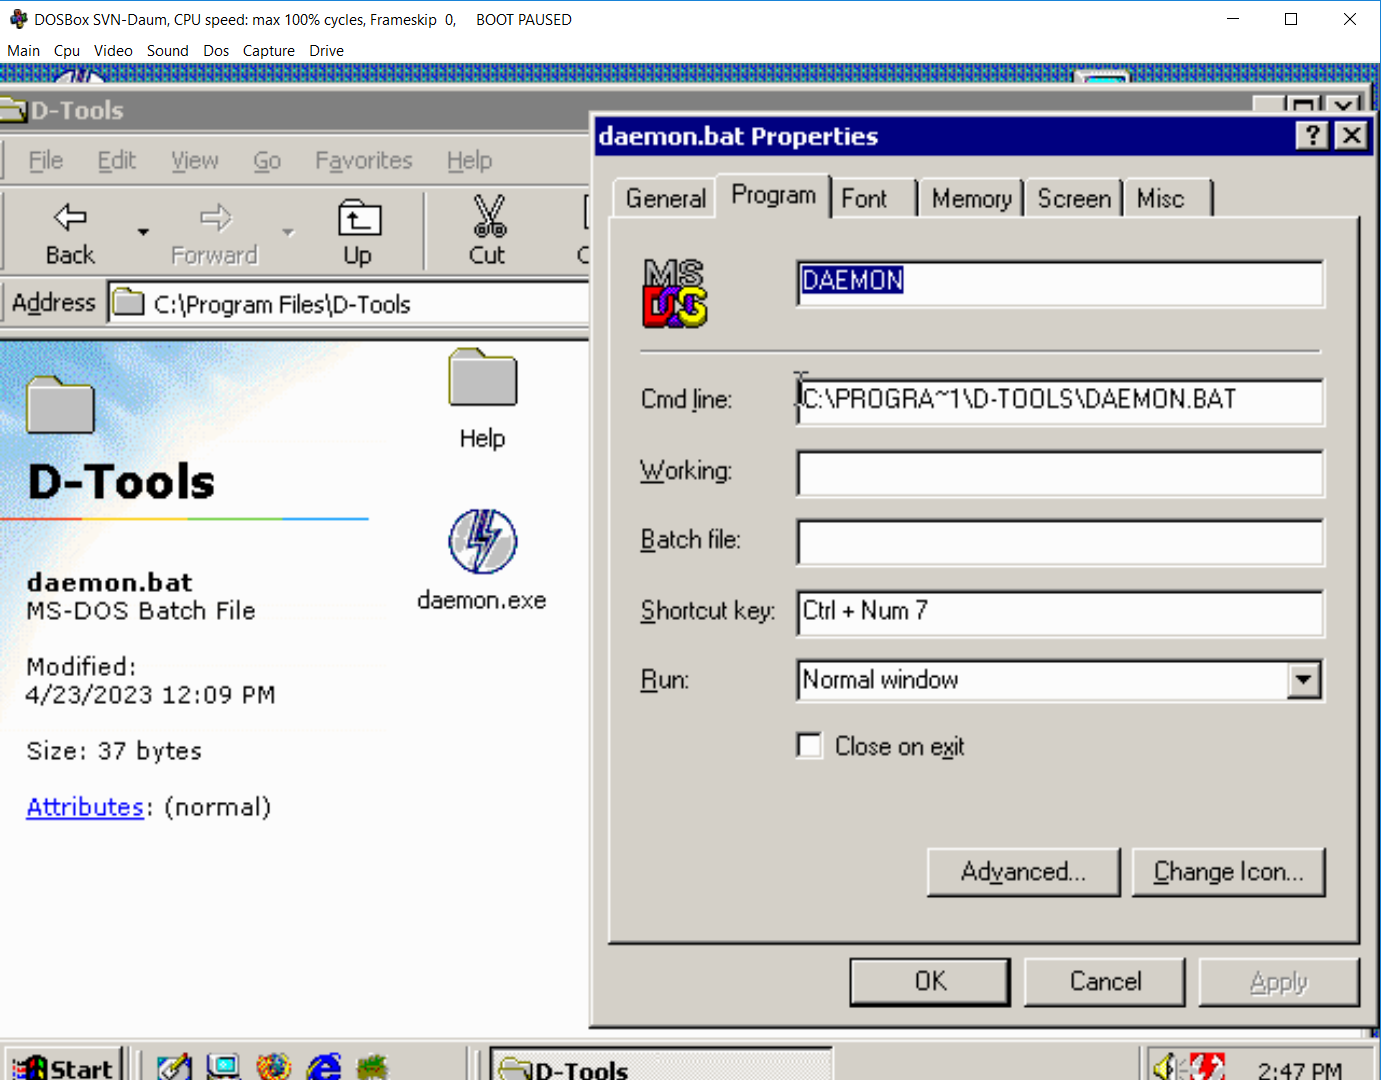Click the Shortcut key field
Screen dimensions: 1381x1080
(1060, 613)
